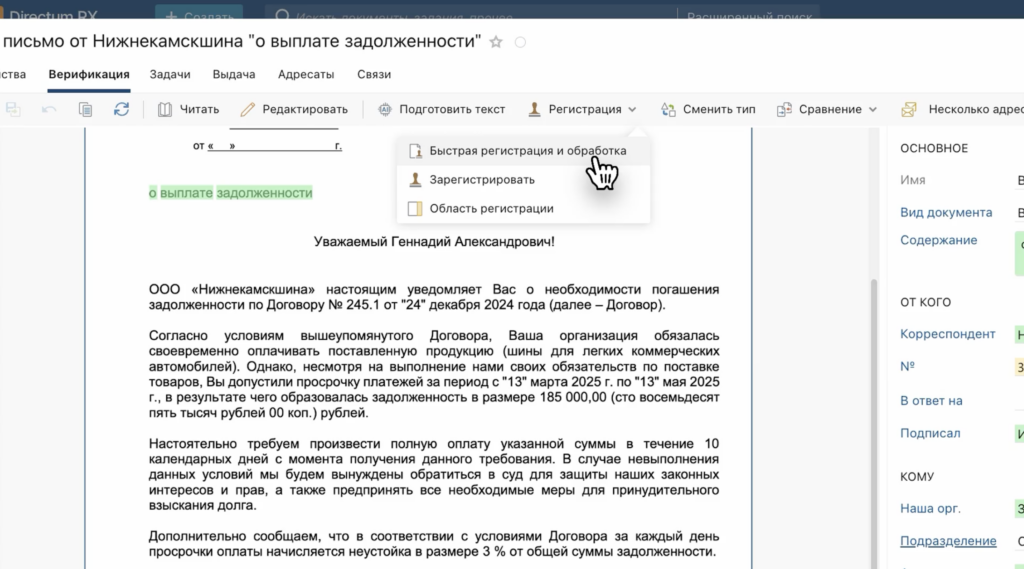Click the Вид документа field label link
Screen dimensions: 1024x569
[946, 212]
